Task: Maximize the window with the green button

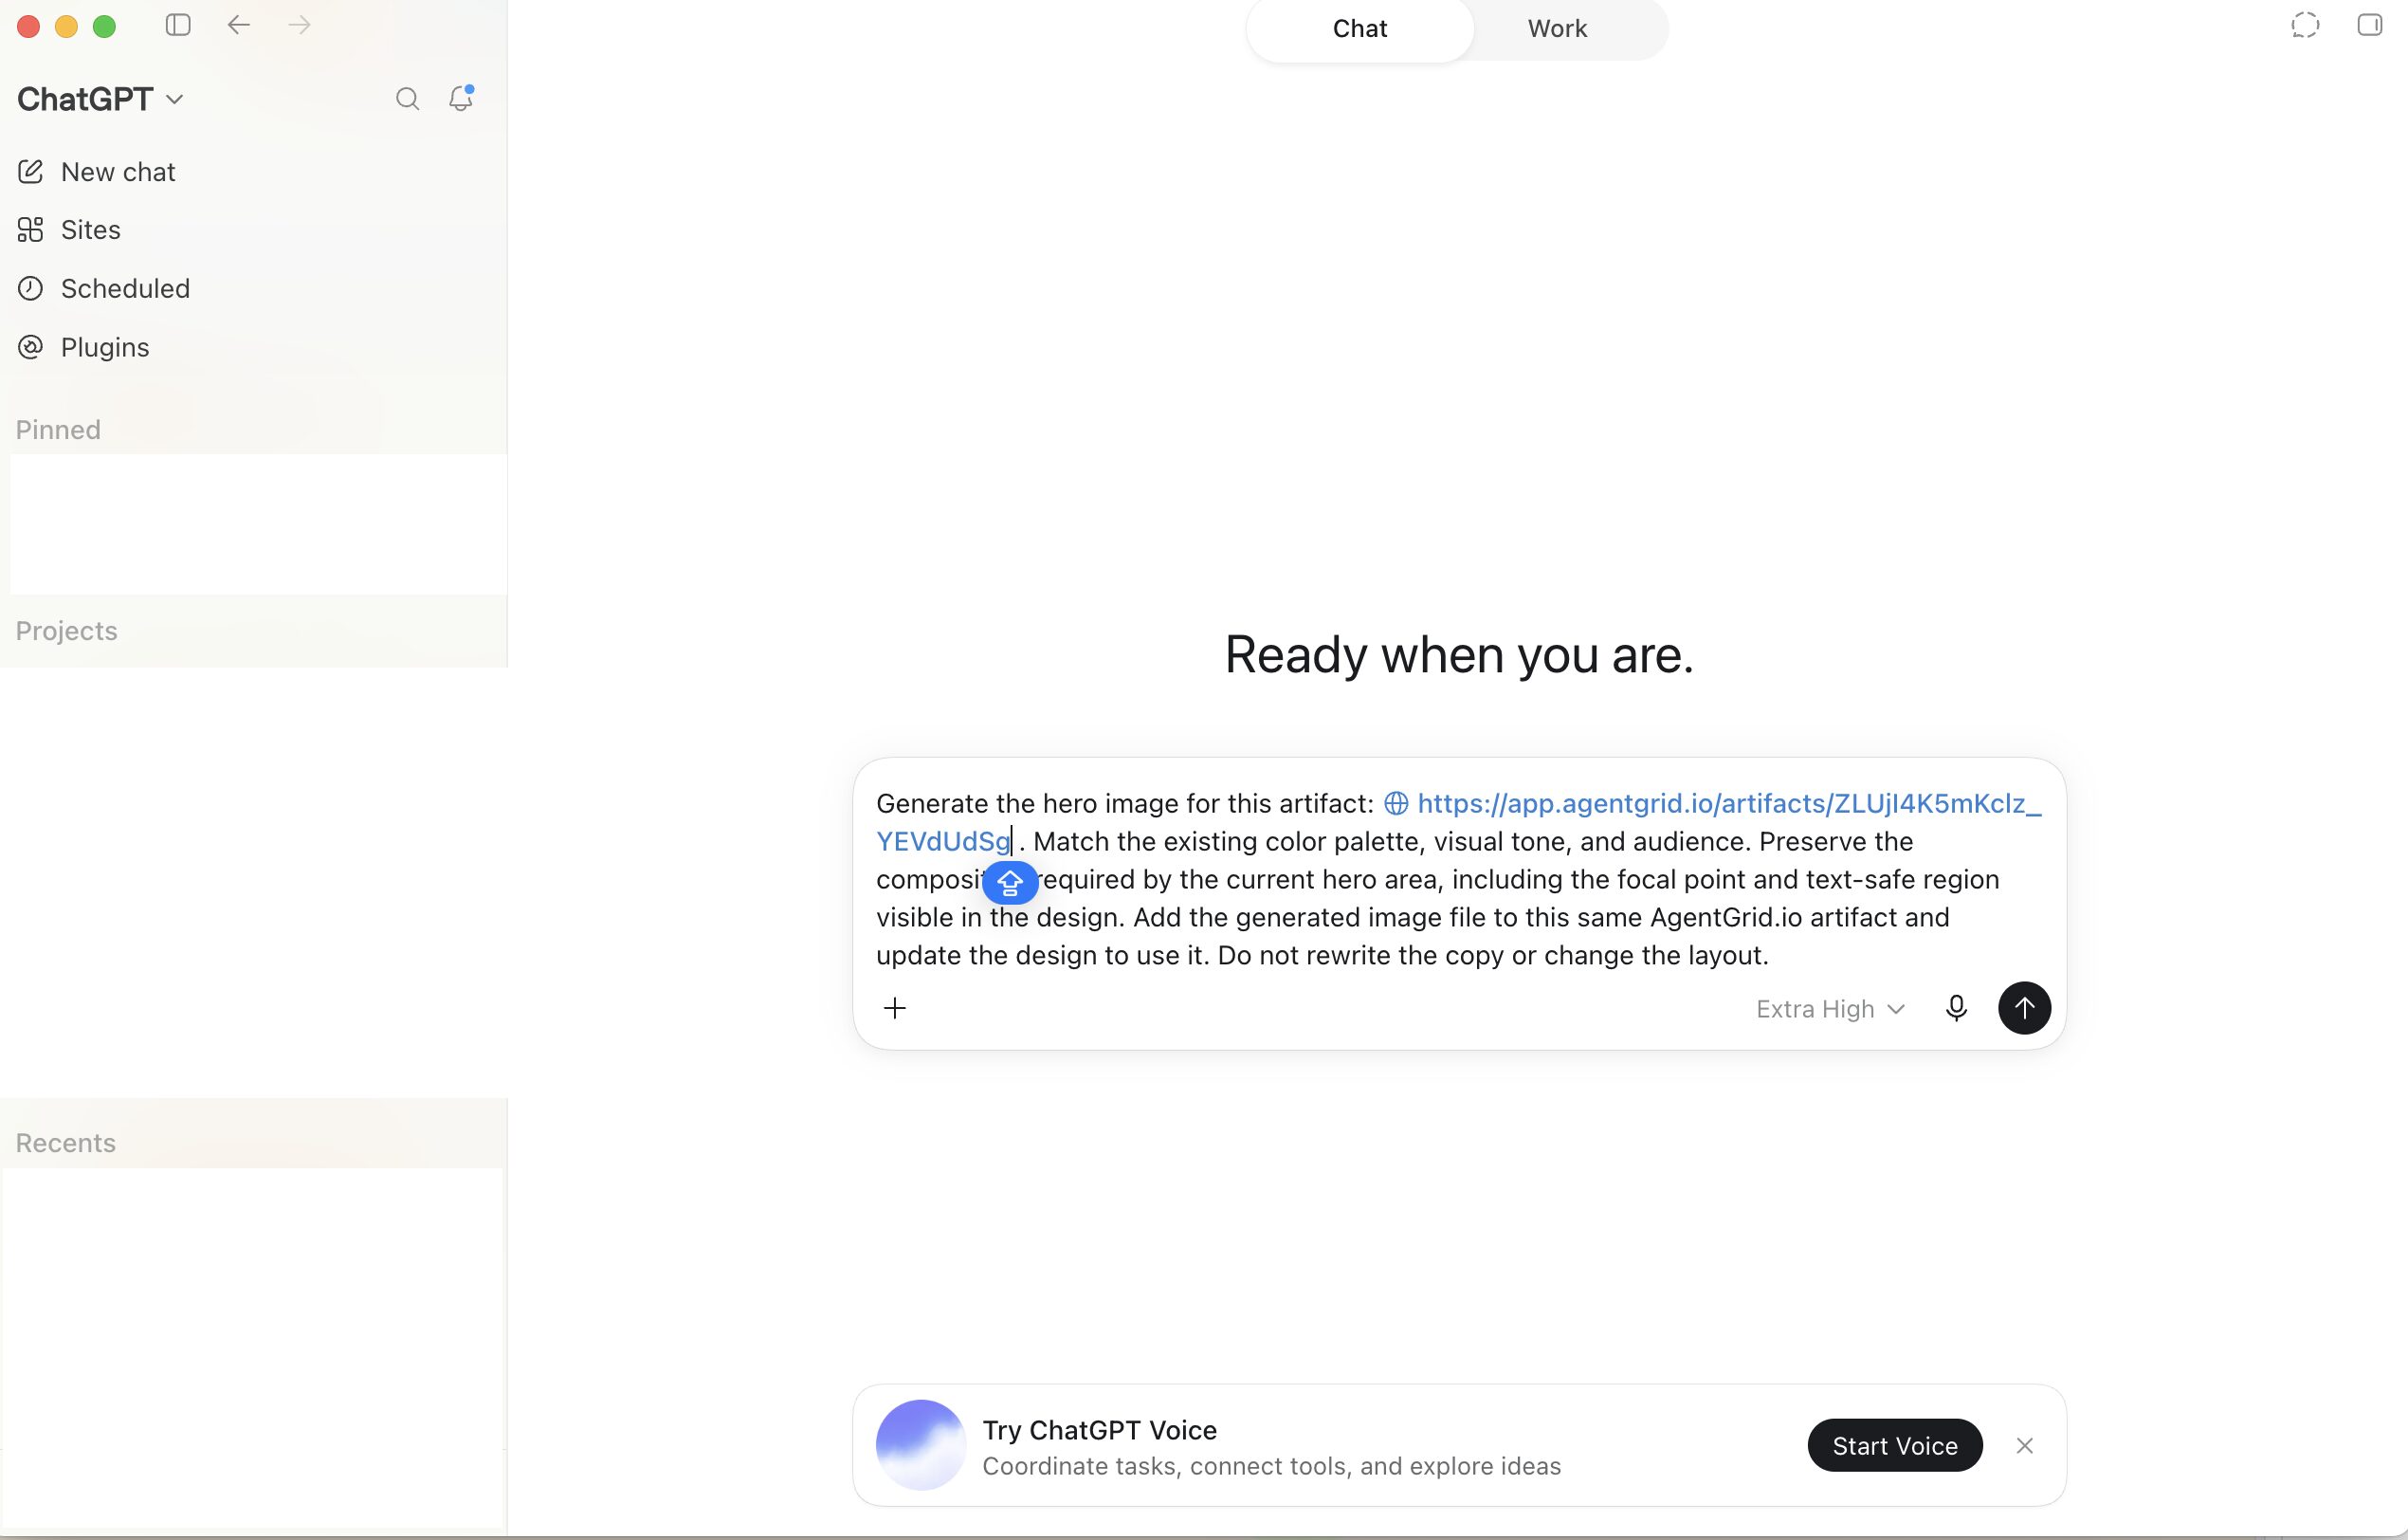Action: point(104,26)
